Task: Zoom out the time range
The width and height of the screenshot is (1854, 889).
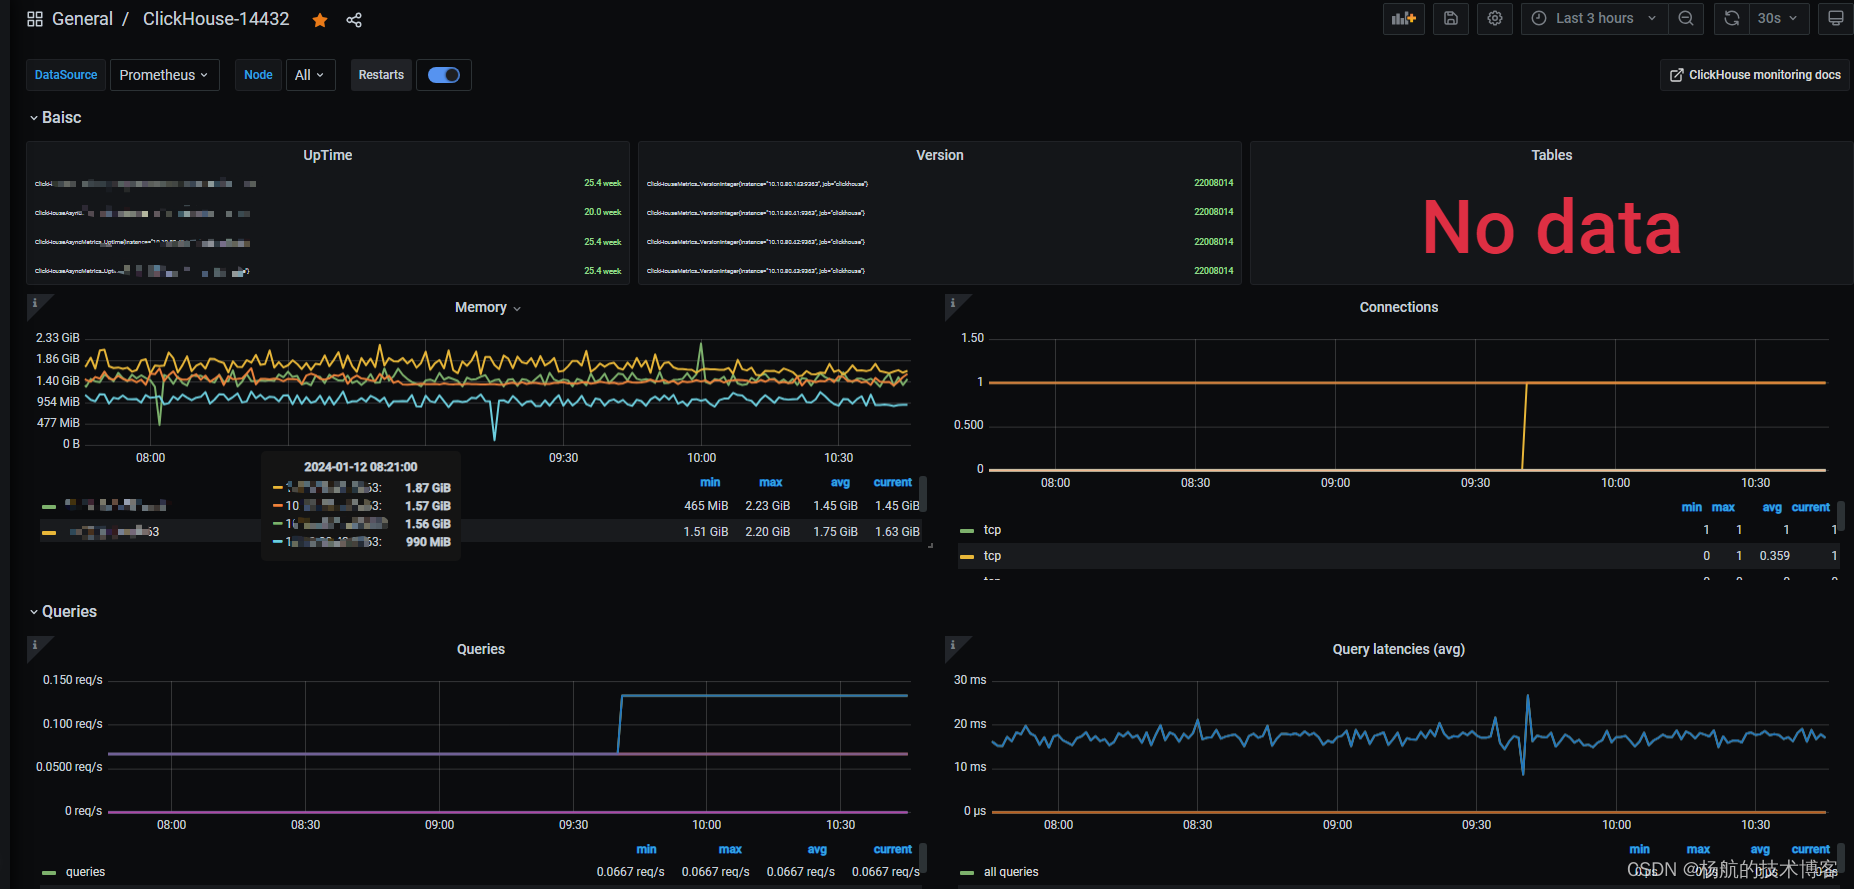Action: pos(1686,18)
